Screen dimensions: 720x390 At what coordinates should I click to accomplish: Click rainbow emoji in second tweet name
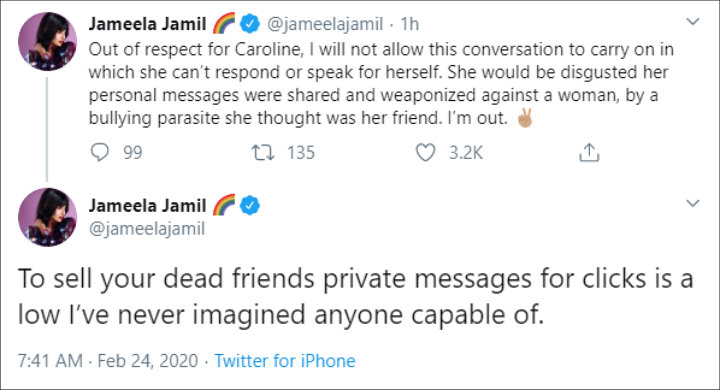tap(224, 205)
